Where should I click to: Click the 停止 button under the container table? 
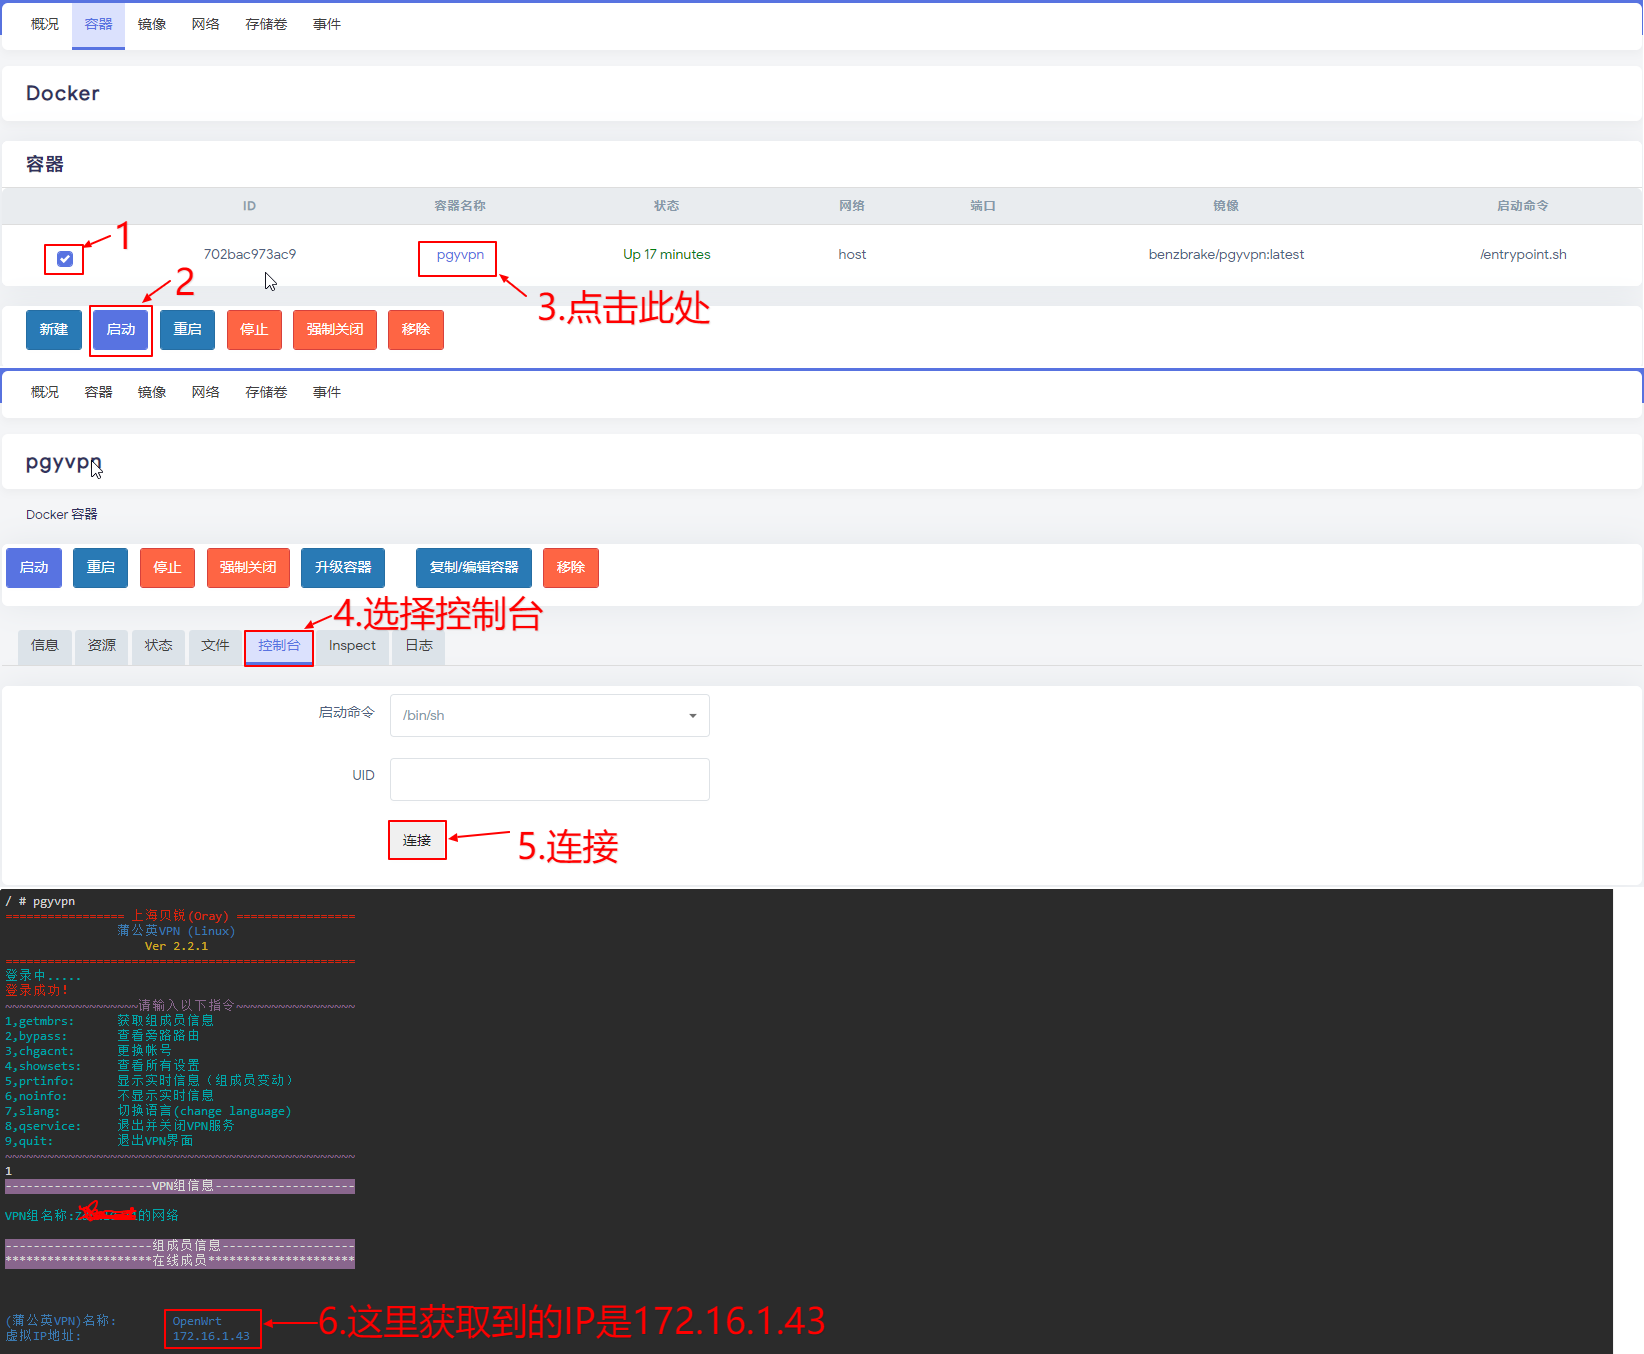[x=254, y=330]
